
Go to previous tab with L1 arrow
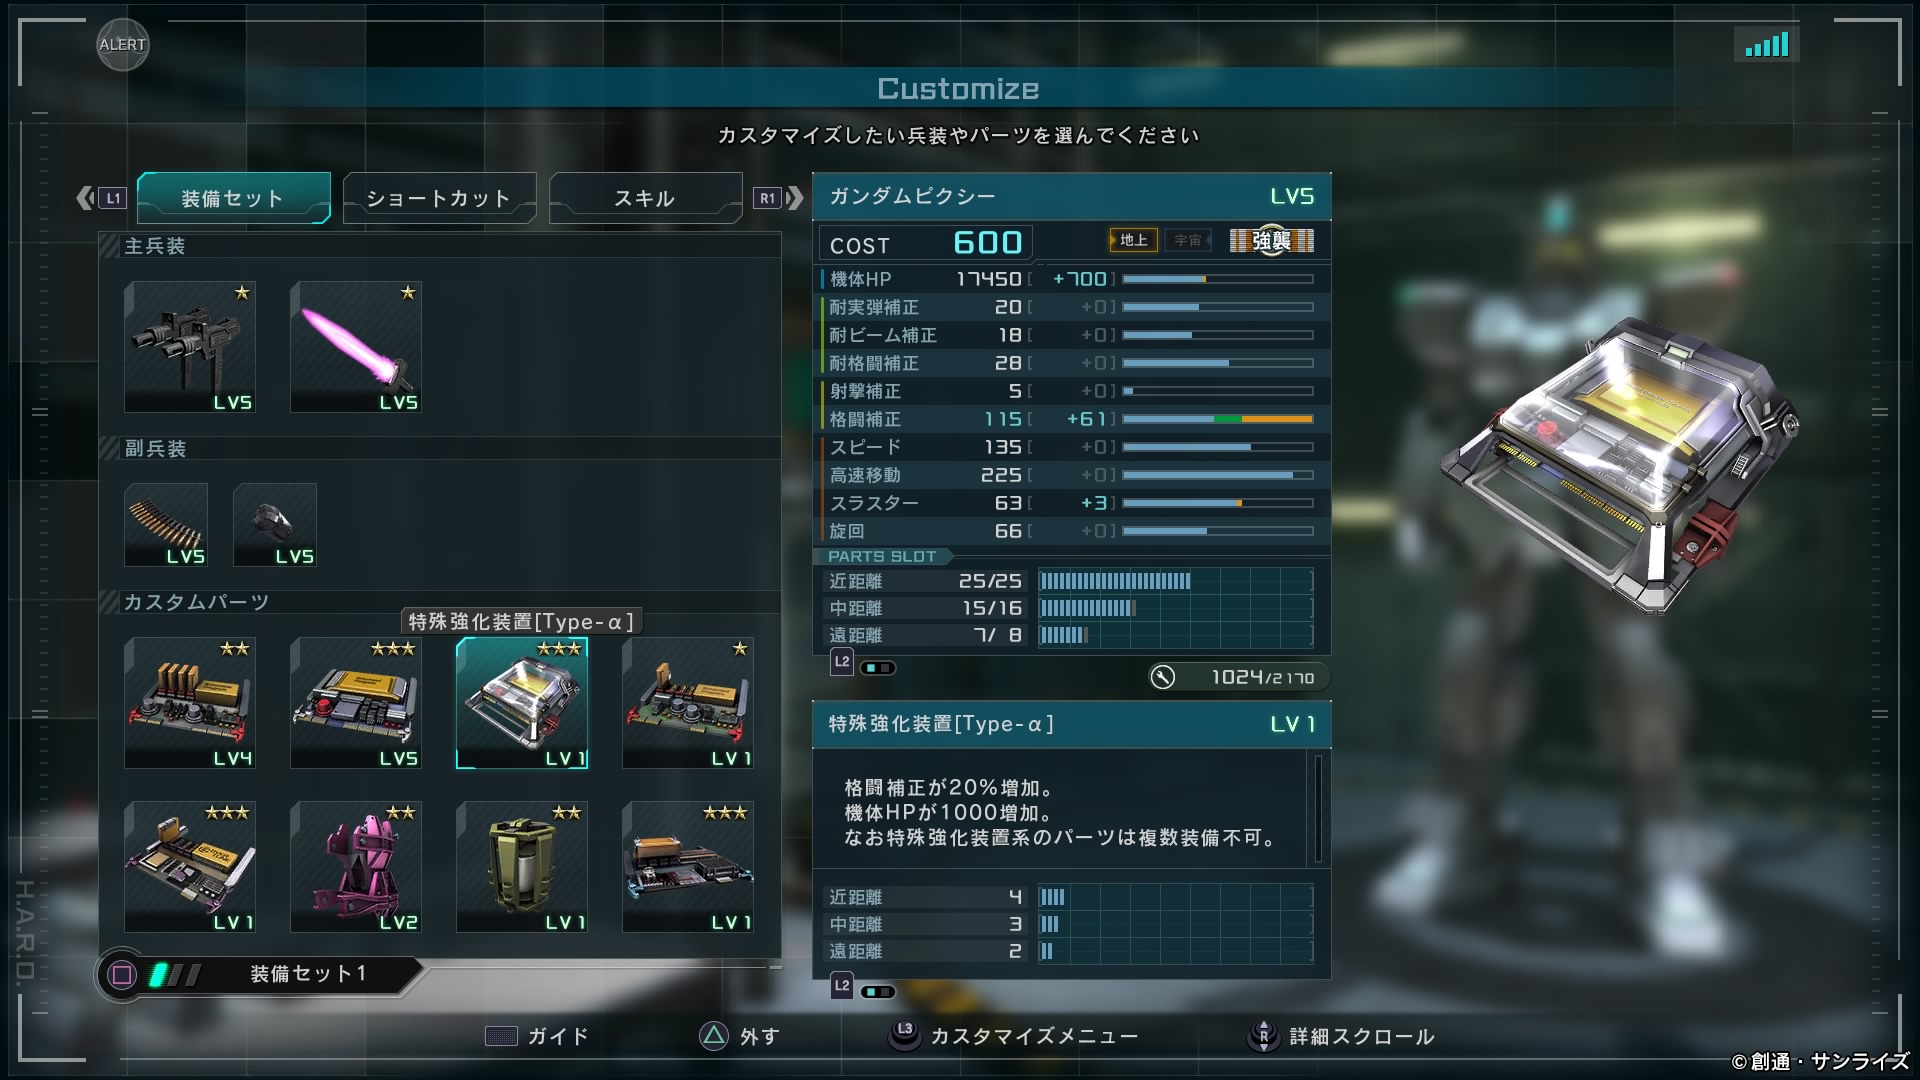[101, 198]
